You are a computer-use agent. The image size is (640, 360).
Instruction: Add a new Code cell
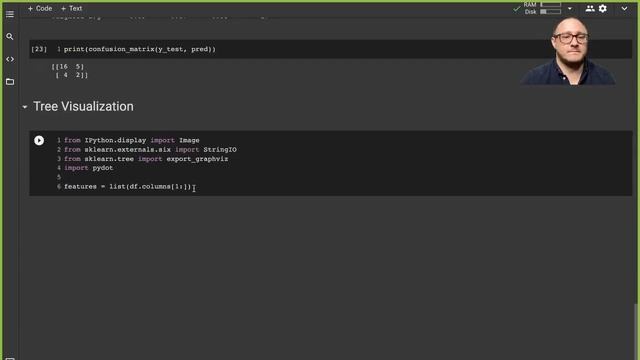click(x=40, y=8)
